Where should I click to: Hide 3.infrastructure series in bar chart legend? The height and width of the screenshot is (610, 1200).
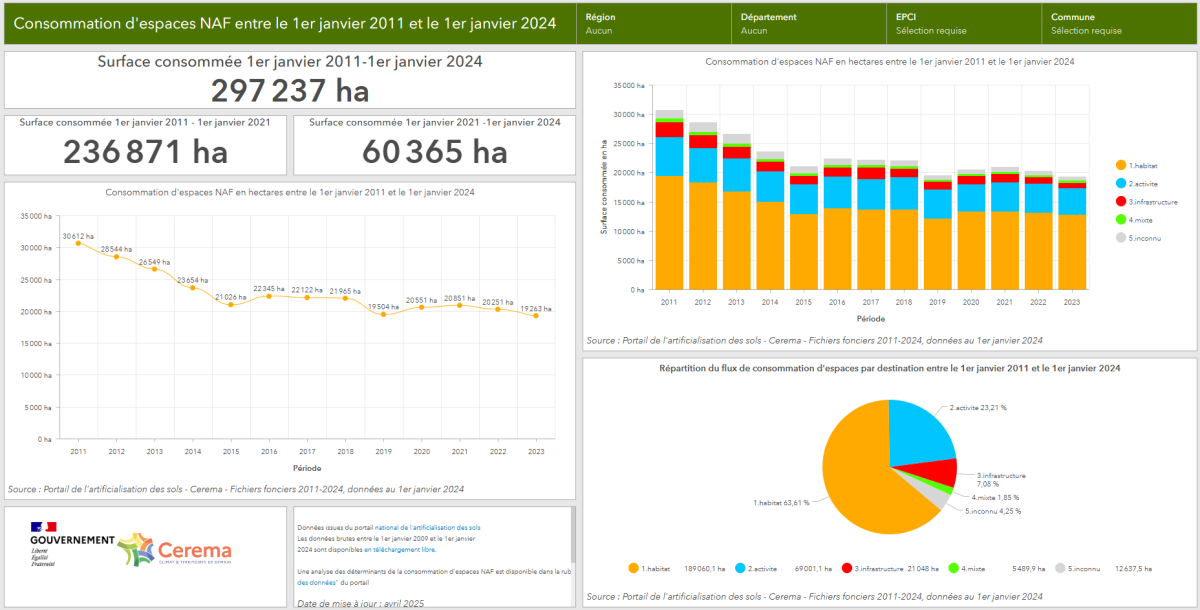click(1150, 202)
